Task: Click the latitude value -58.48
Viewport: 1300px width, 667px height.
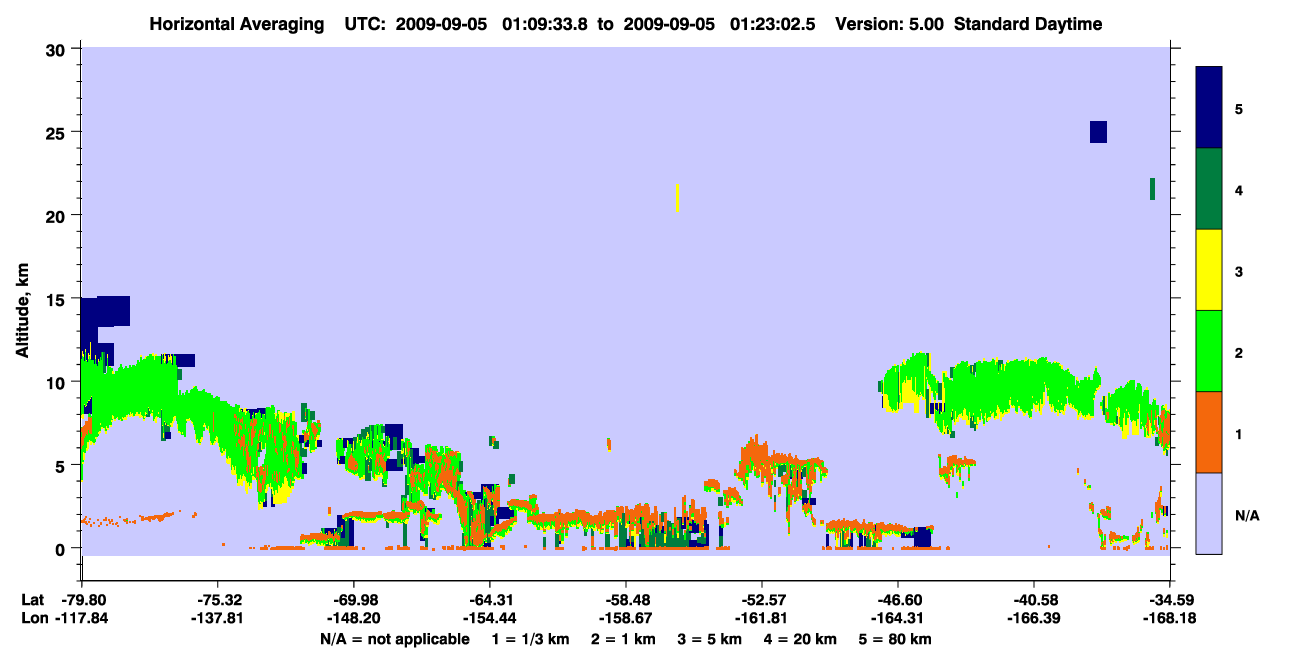Action: tap(626, 600)
